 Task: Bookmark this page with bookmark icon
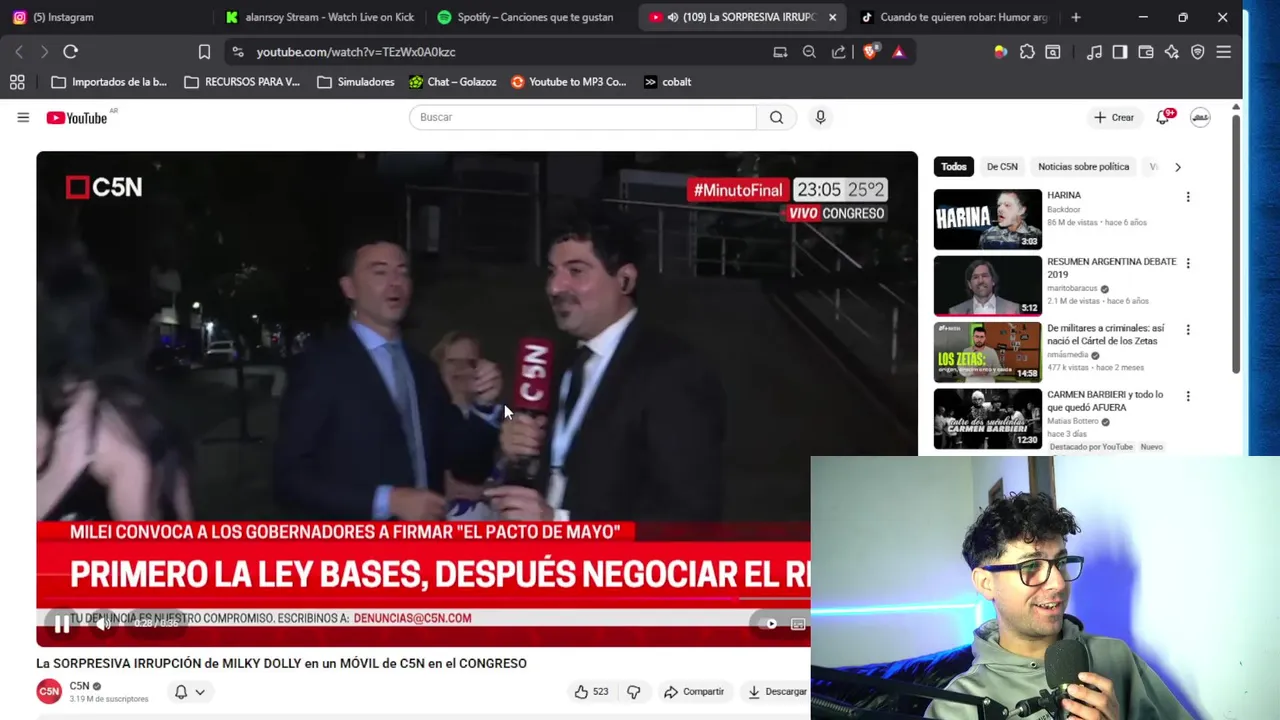(204, 52)
